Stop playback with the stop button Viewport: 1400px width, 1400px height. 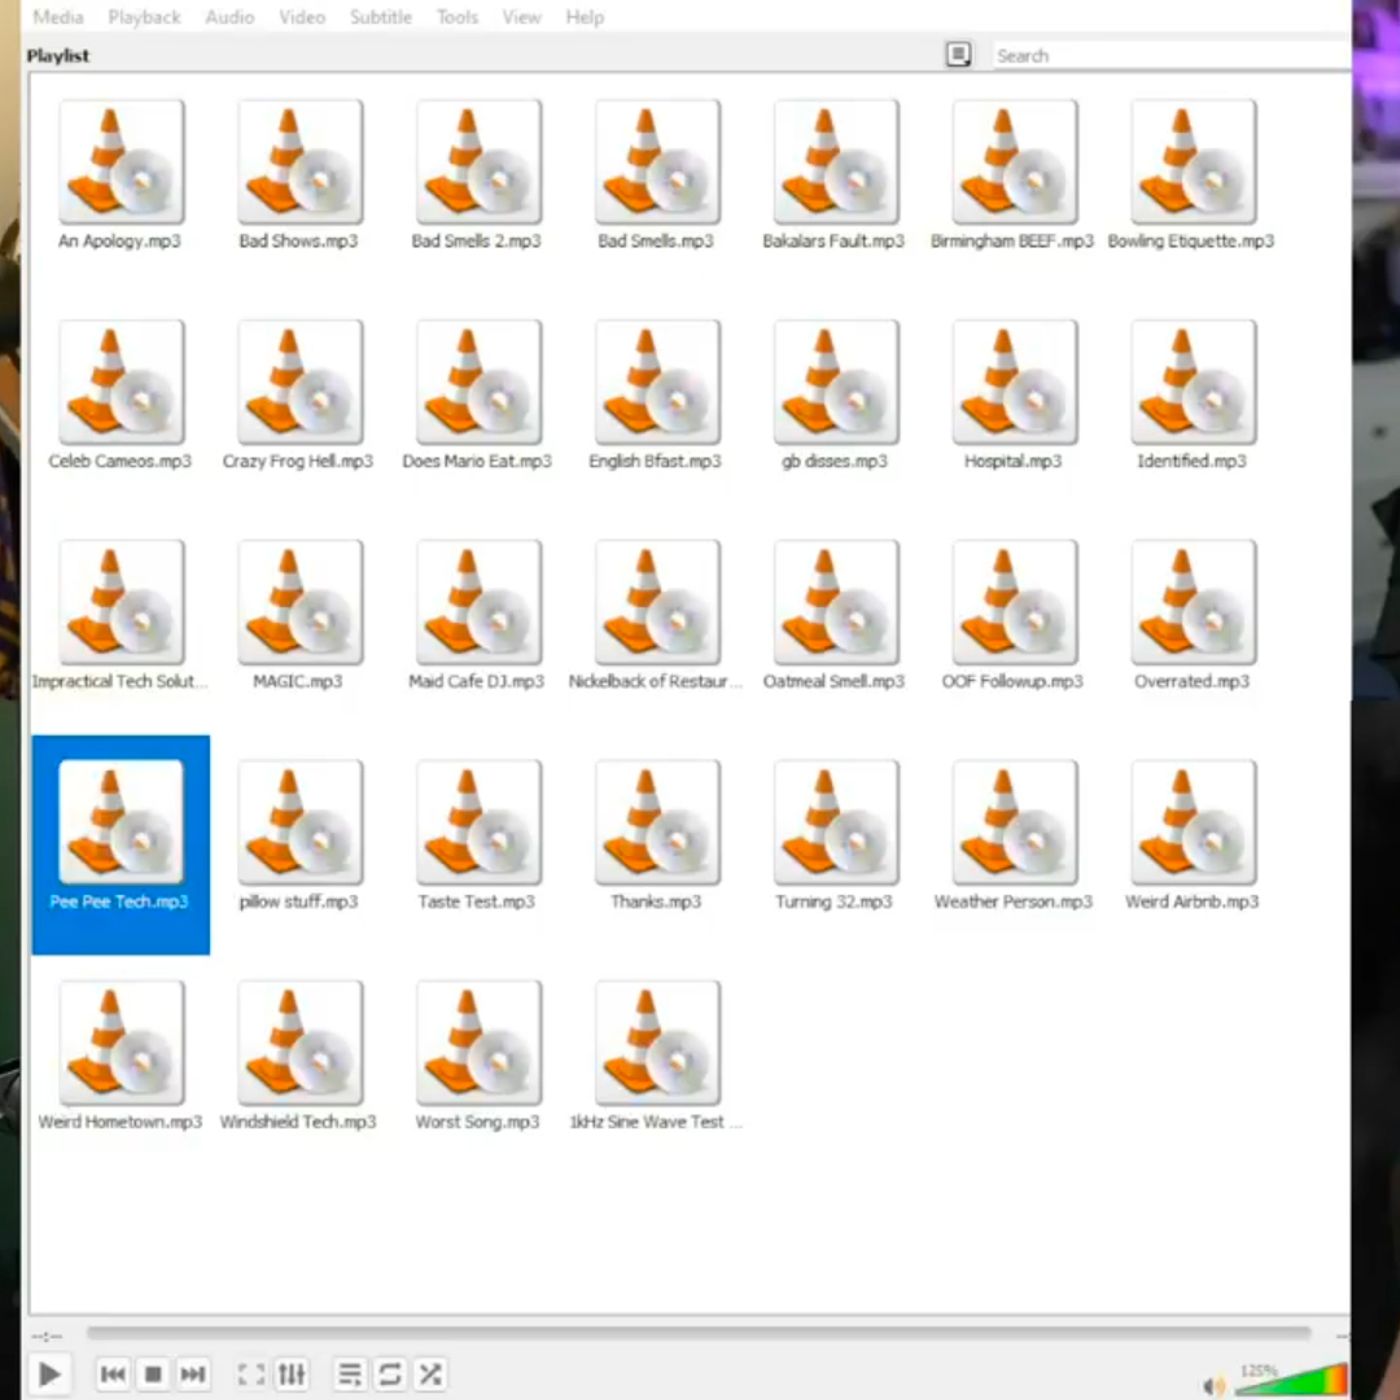click(x=153, y=1374)
